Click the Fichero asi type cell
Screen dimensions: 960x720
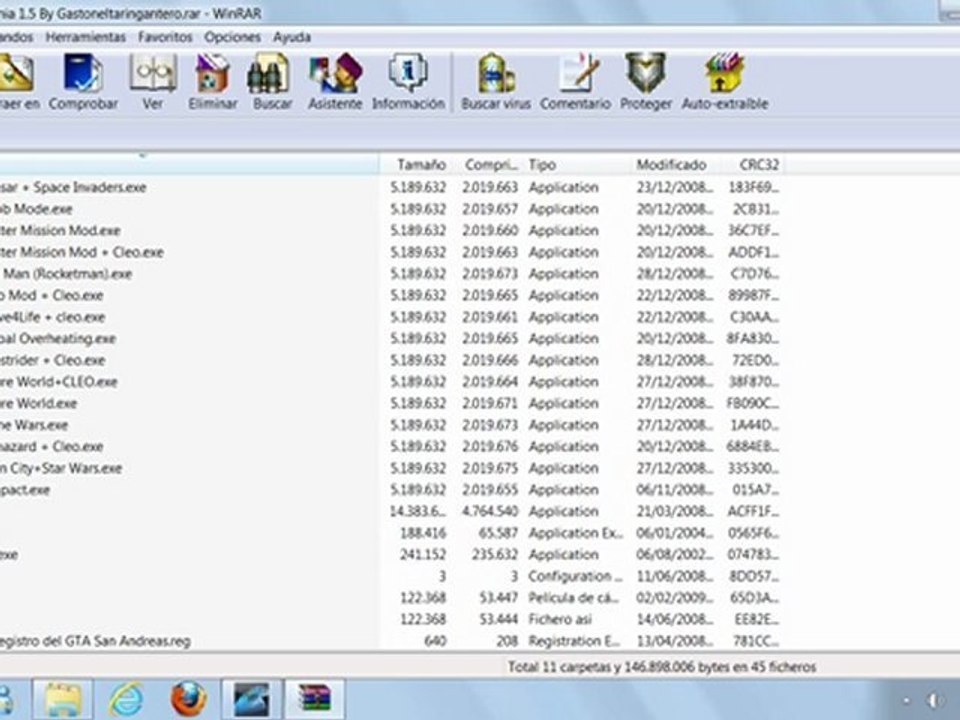(560, 619)
